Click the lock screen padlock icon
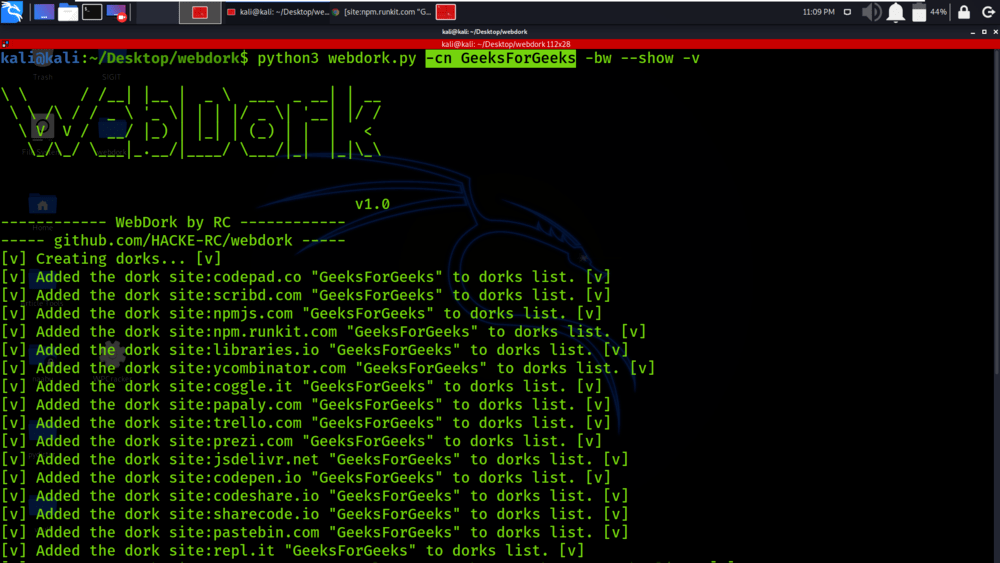 tap(964, 12)
